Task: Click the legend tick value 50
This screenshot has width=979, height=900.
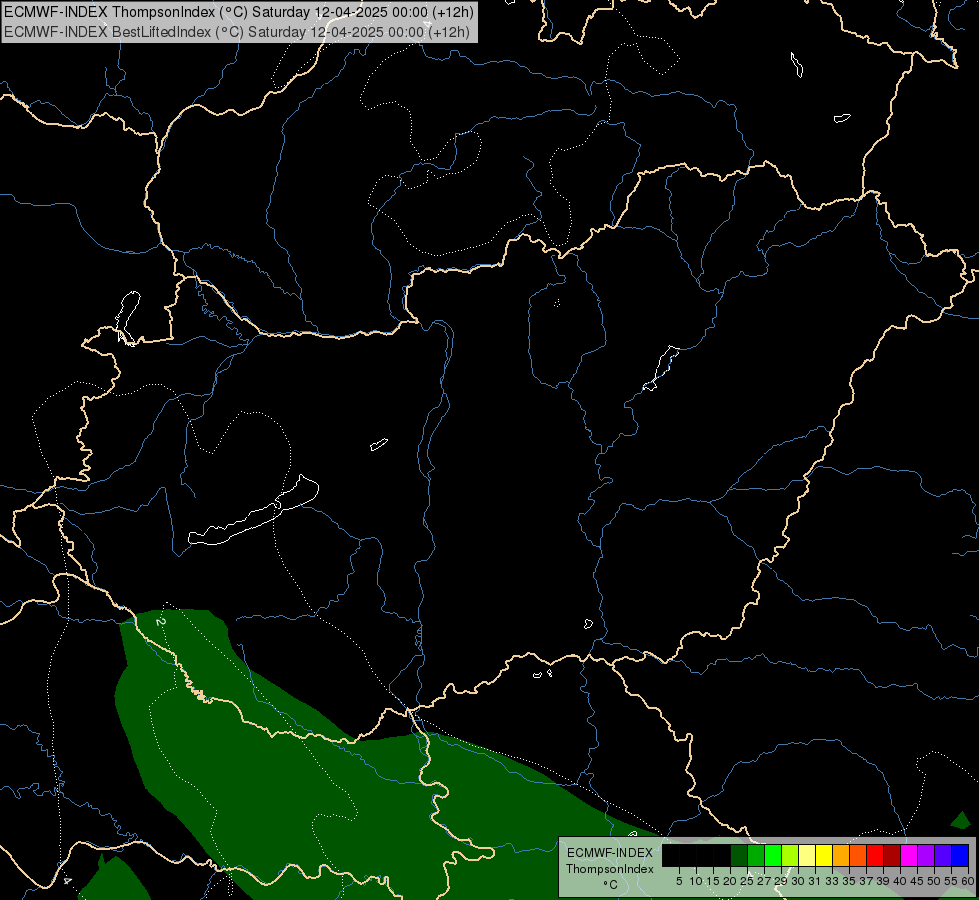Action: coord(934,881)
